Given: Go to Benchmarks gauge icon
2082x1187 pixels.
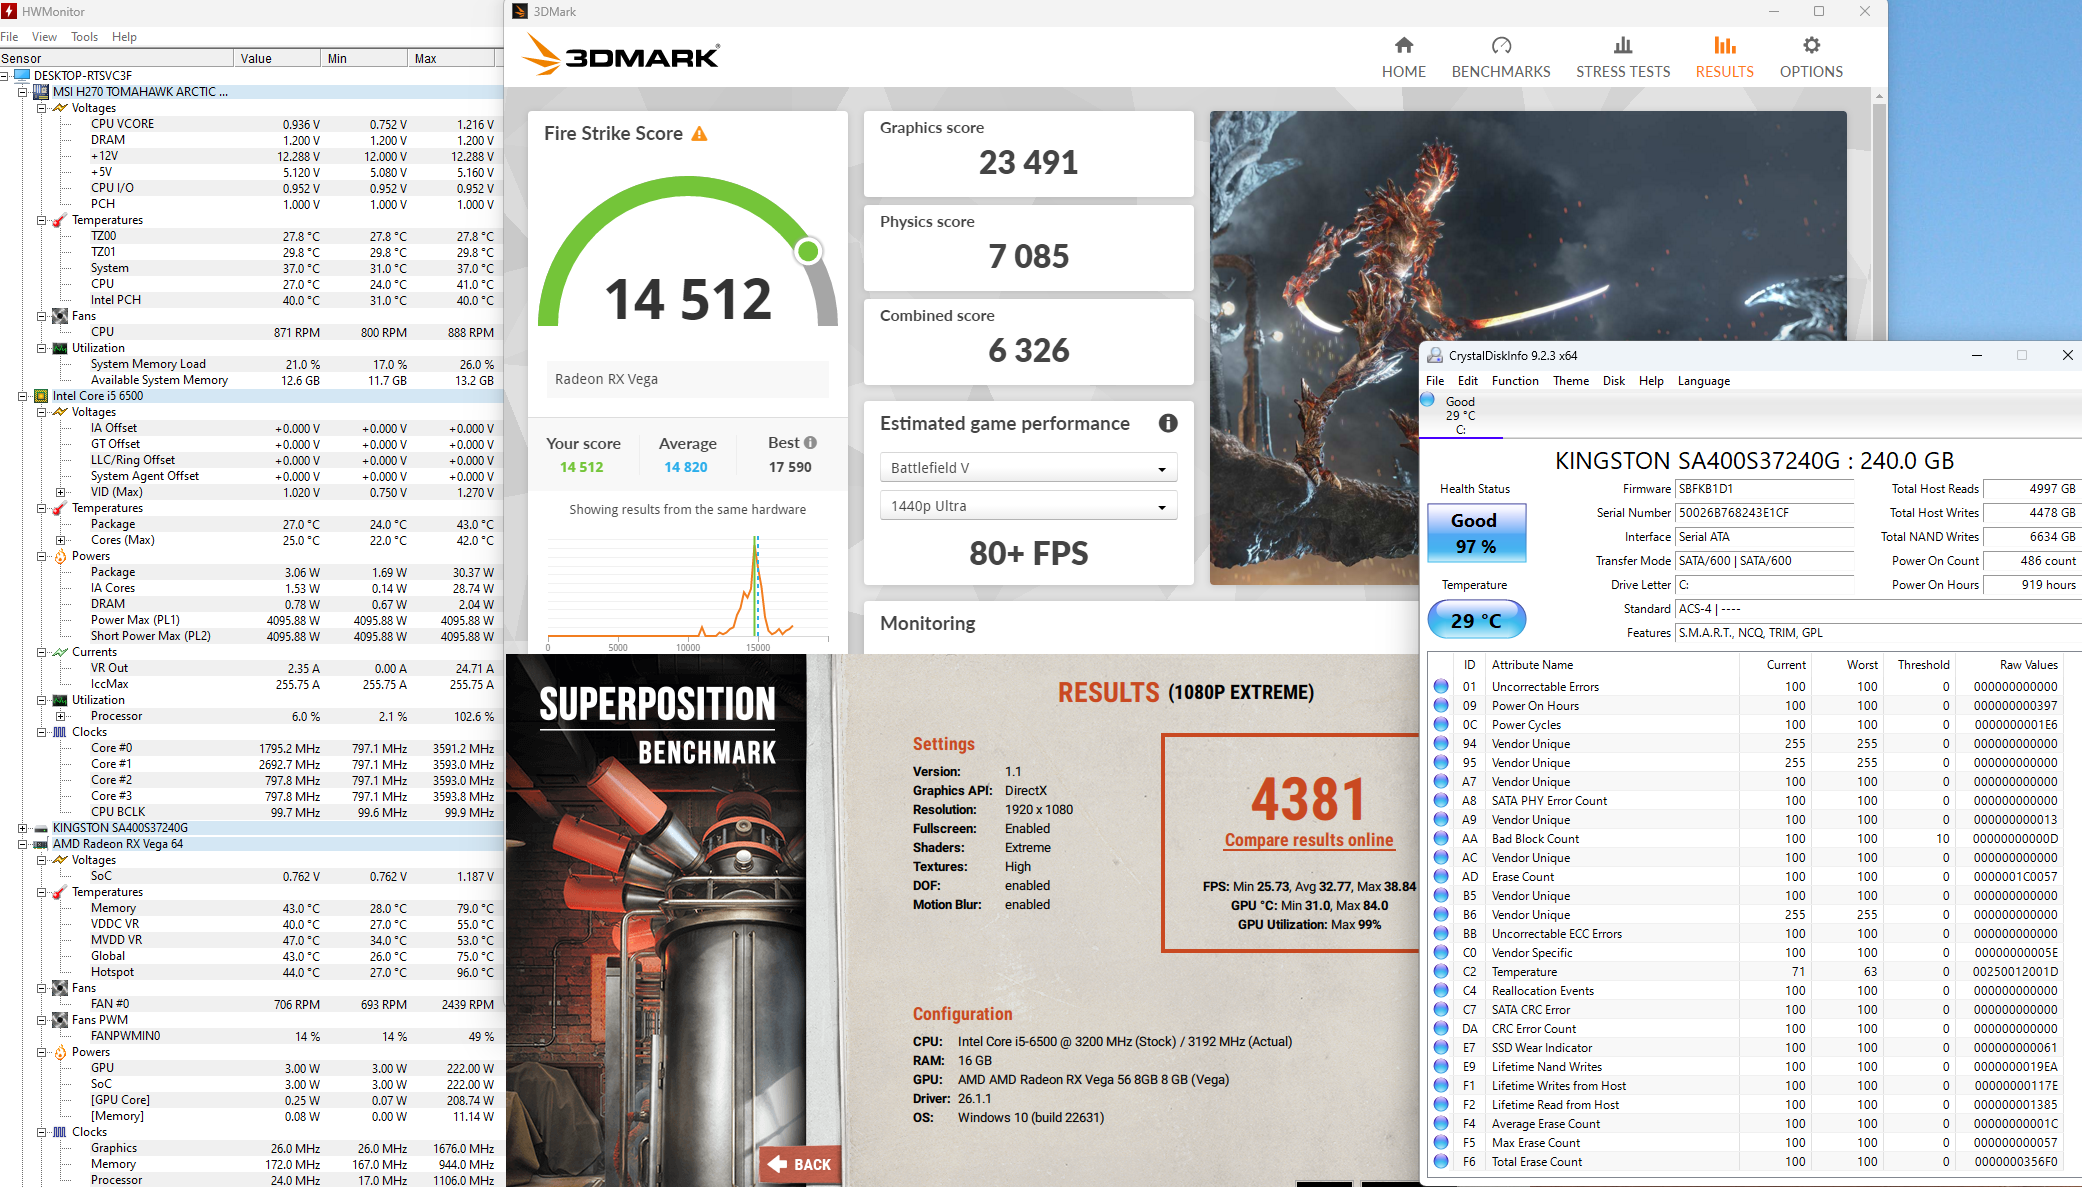Looking at the screenshot, I should coord(1500,46).
